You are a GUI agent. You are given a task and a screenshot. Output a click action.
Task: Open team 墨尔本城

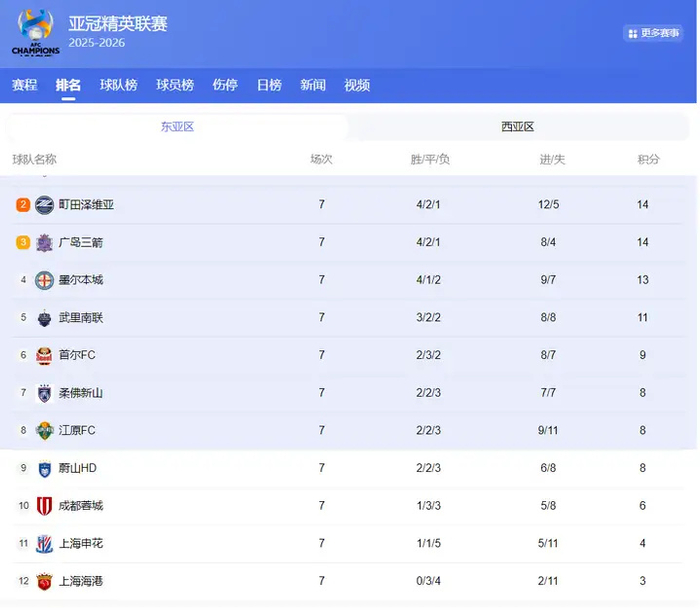(x=81, y=280)
